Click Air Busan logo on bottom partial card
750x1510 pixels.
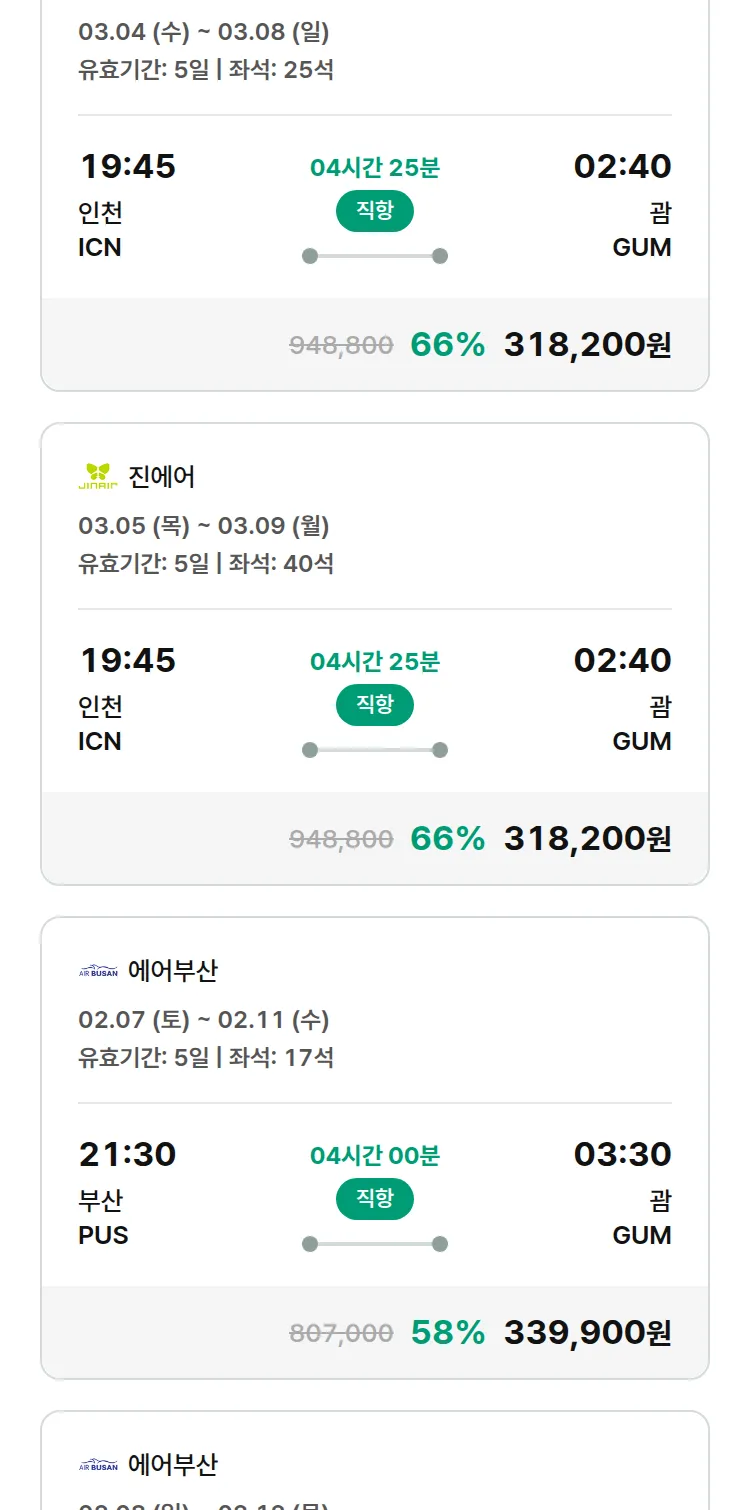coord(98,1465)
